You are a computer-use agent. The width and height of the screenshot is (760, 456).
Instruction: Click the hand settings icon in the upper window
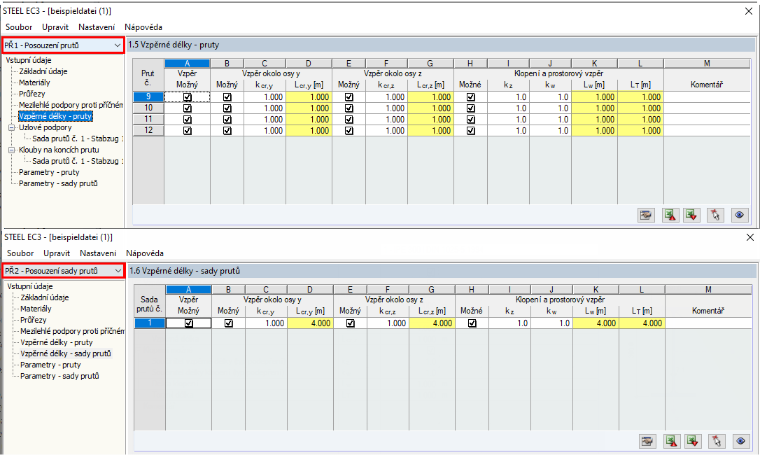coord(646,215)
